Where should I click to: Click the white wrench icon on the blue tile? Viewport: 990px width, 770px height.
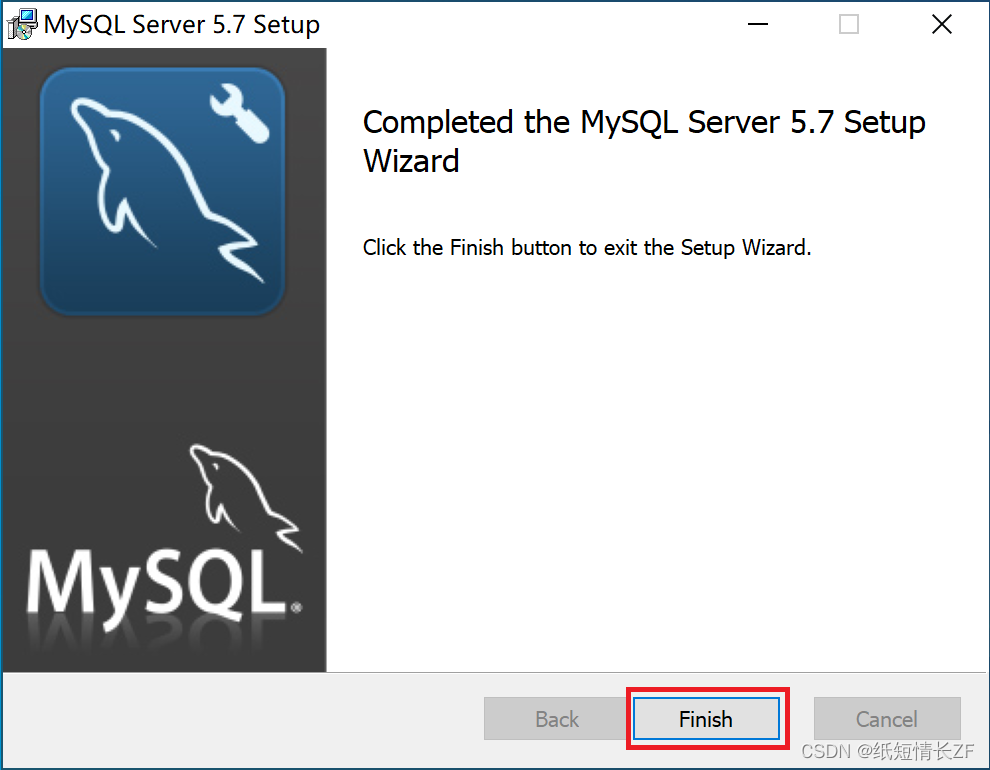click(240, 114)
